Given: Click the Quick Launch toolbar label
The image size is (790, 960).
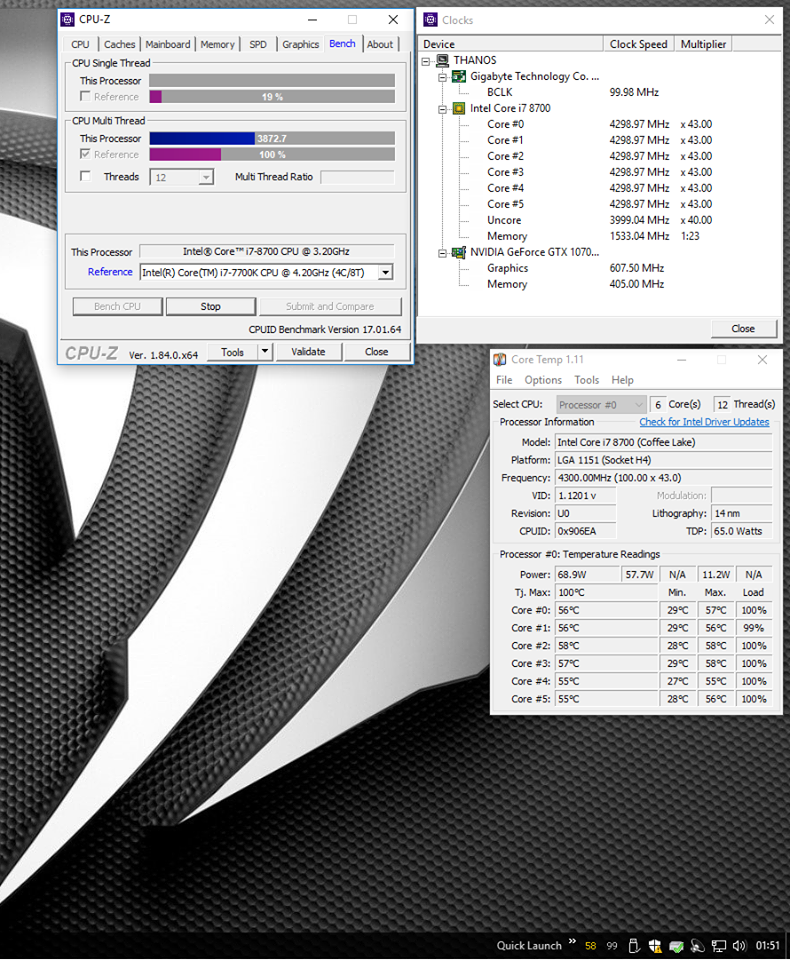Looking at the screenshot, I should [529, 946].
